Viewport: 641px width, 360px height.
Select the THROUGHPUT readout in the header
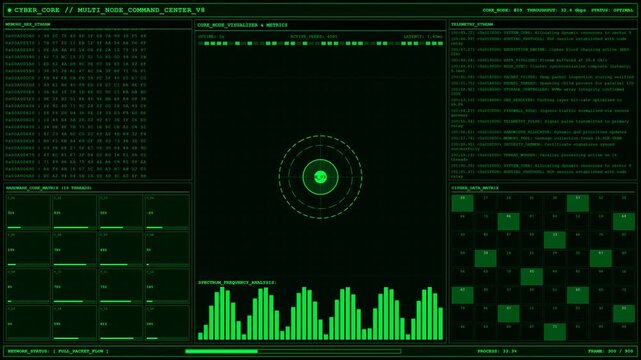(556, 10)
